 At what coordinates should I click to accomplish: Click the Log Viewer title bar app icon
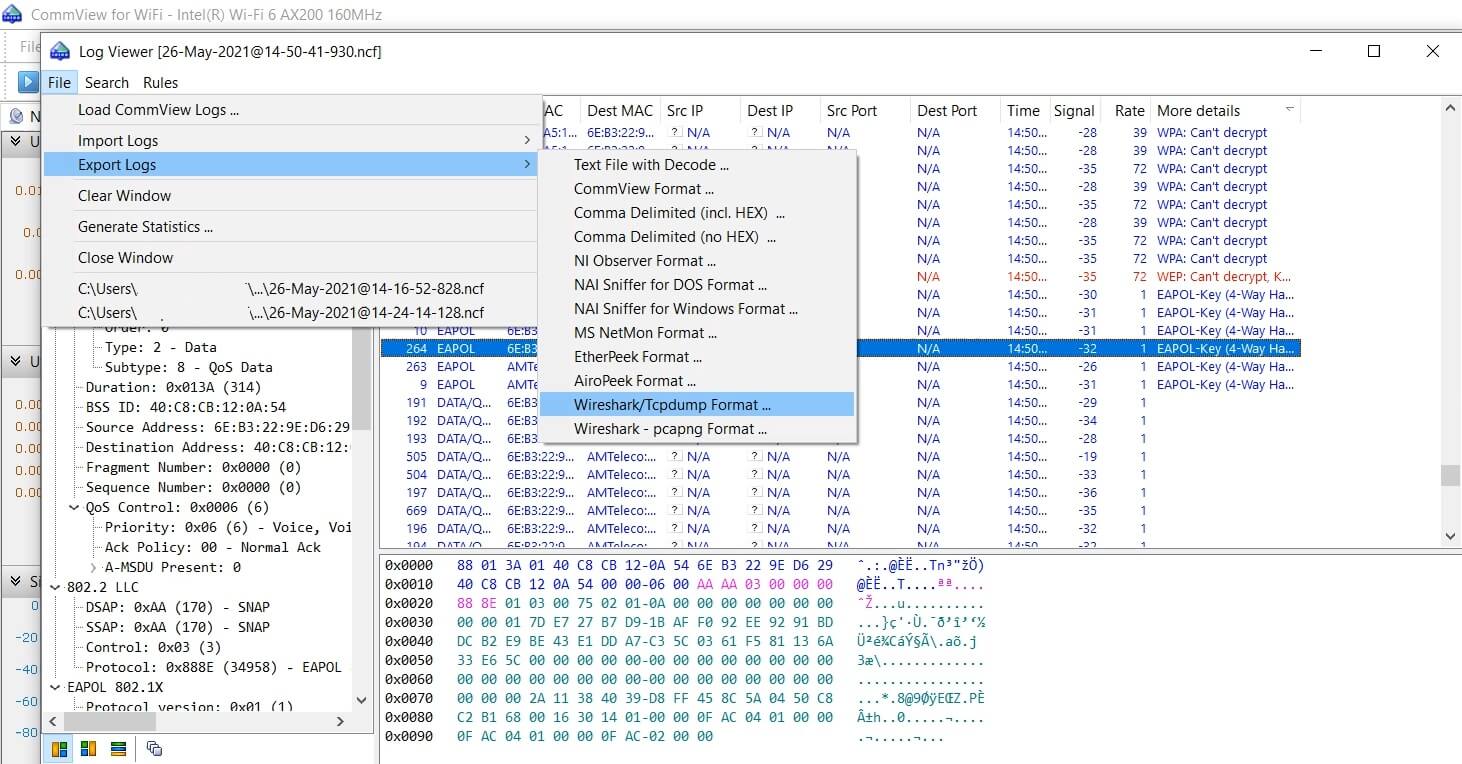(x=60, y=51)
